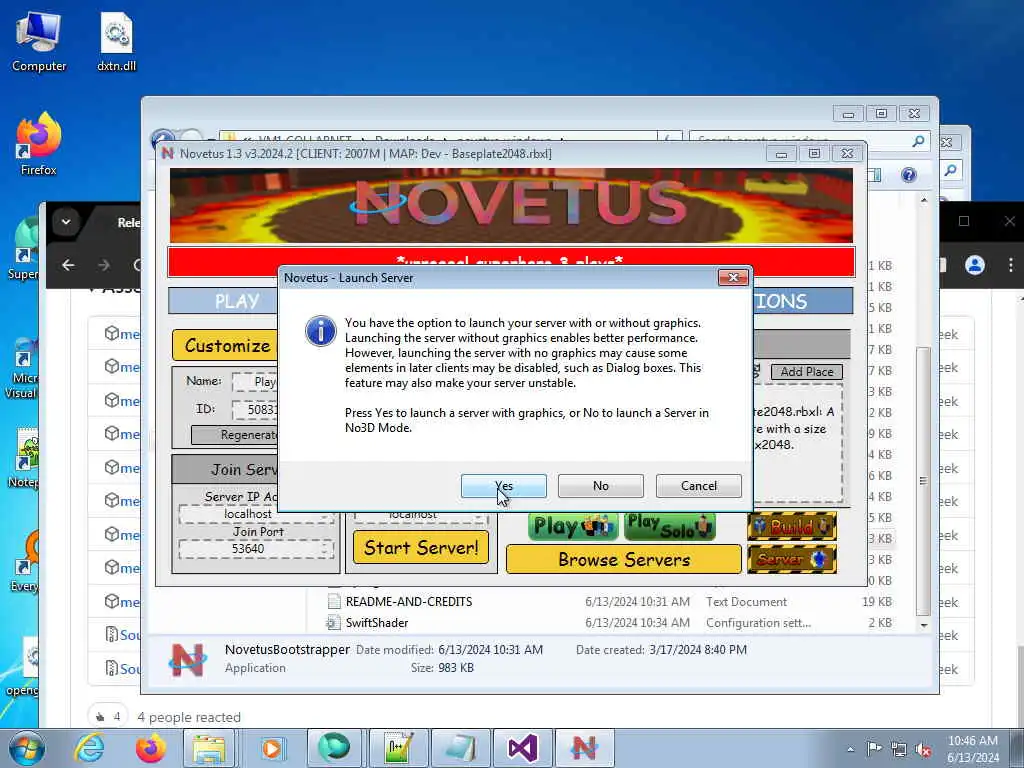
Task: Open the browser three-dot menu
Action: pos(1010,265)
